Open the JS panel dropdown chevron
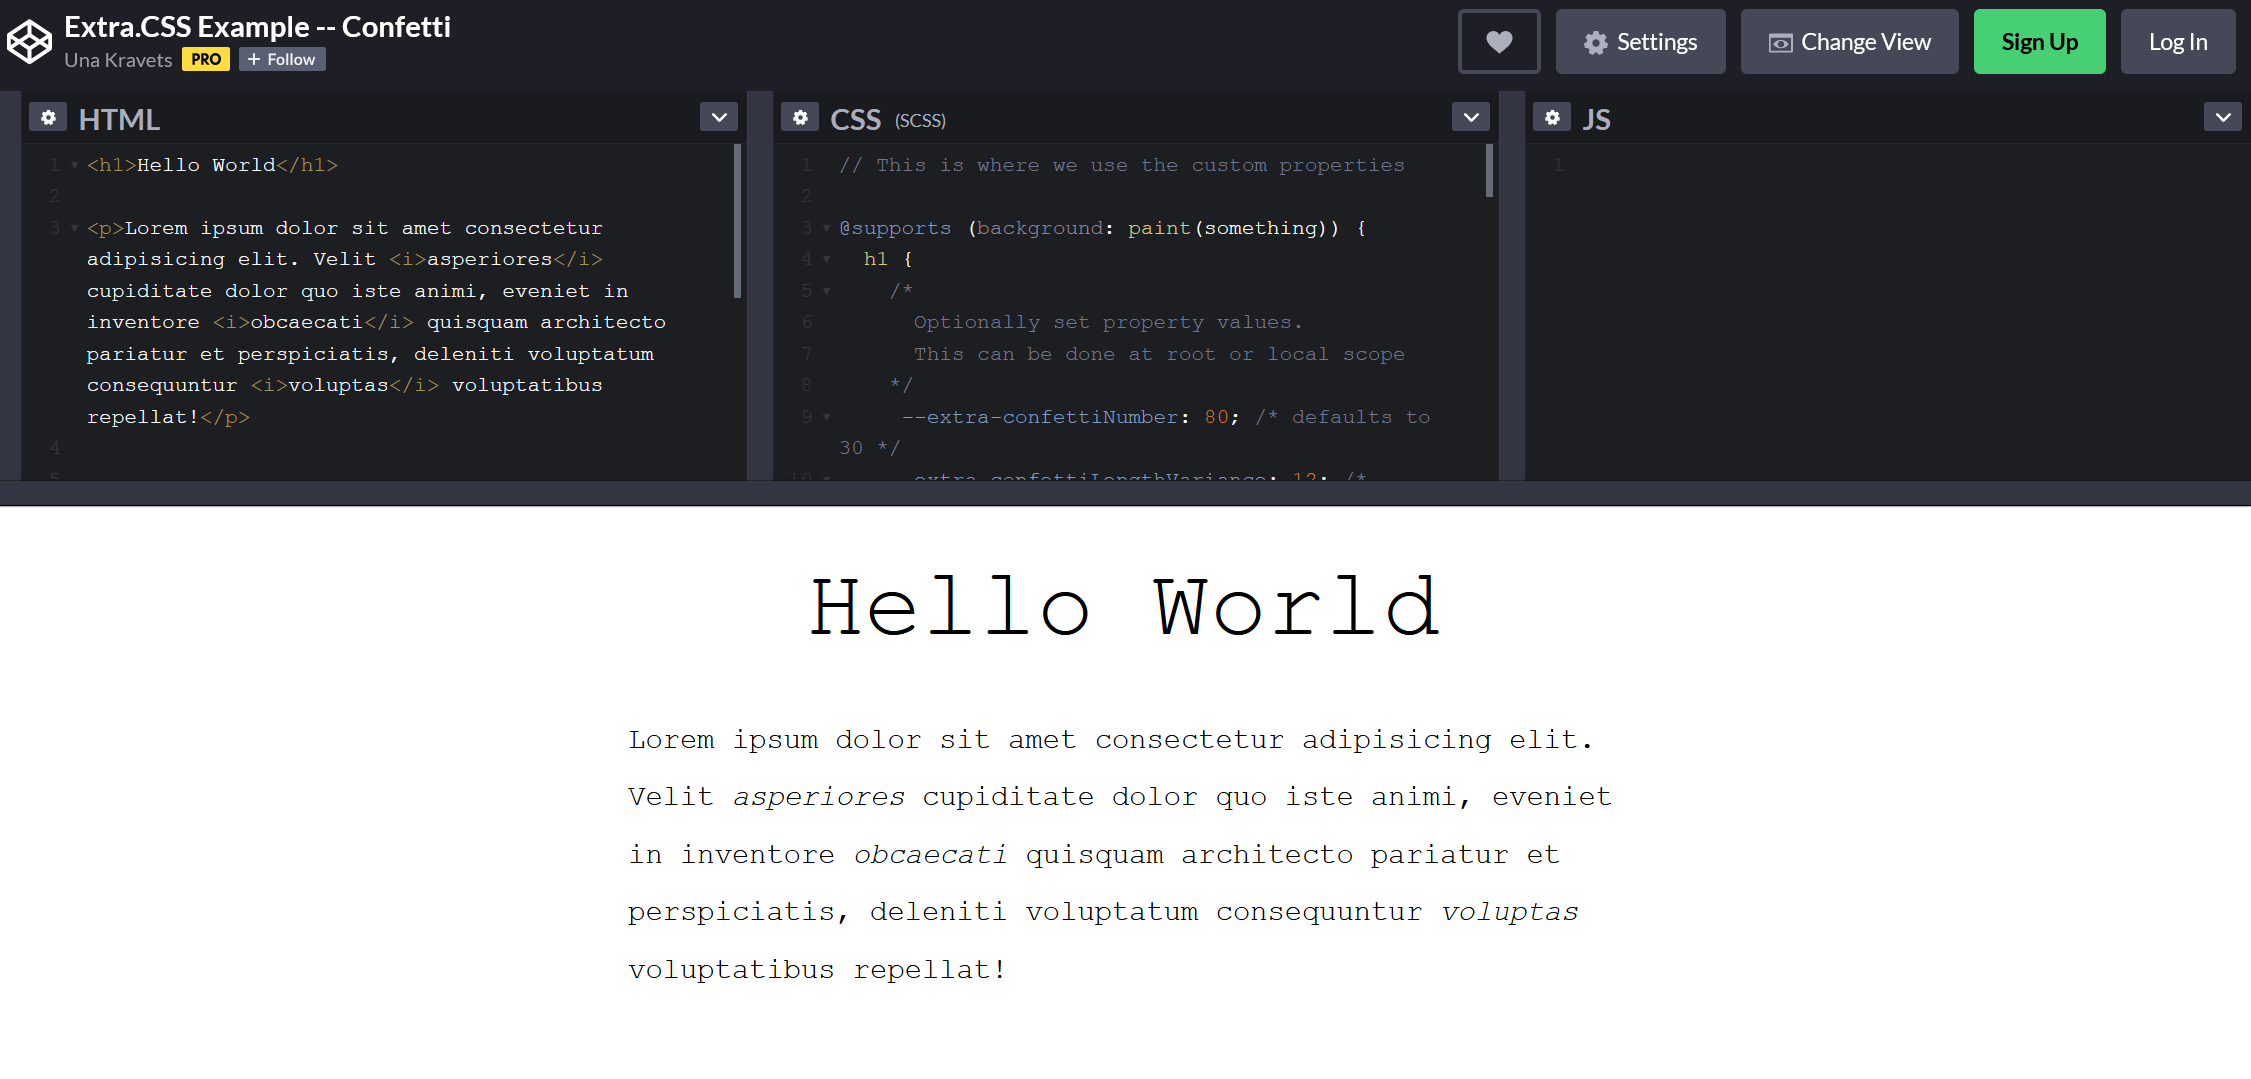 click(2222, 116)
